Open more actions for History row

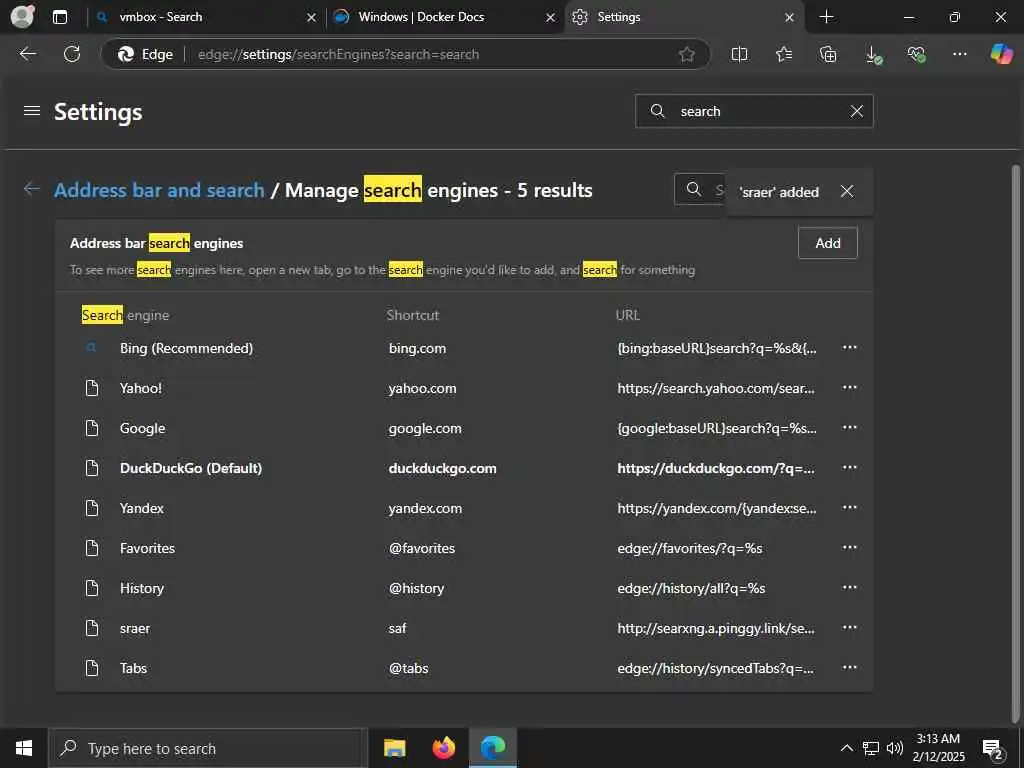(849, 588)
